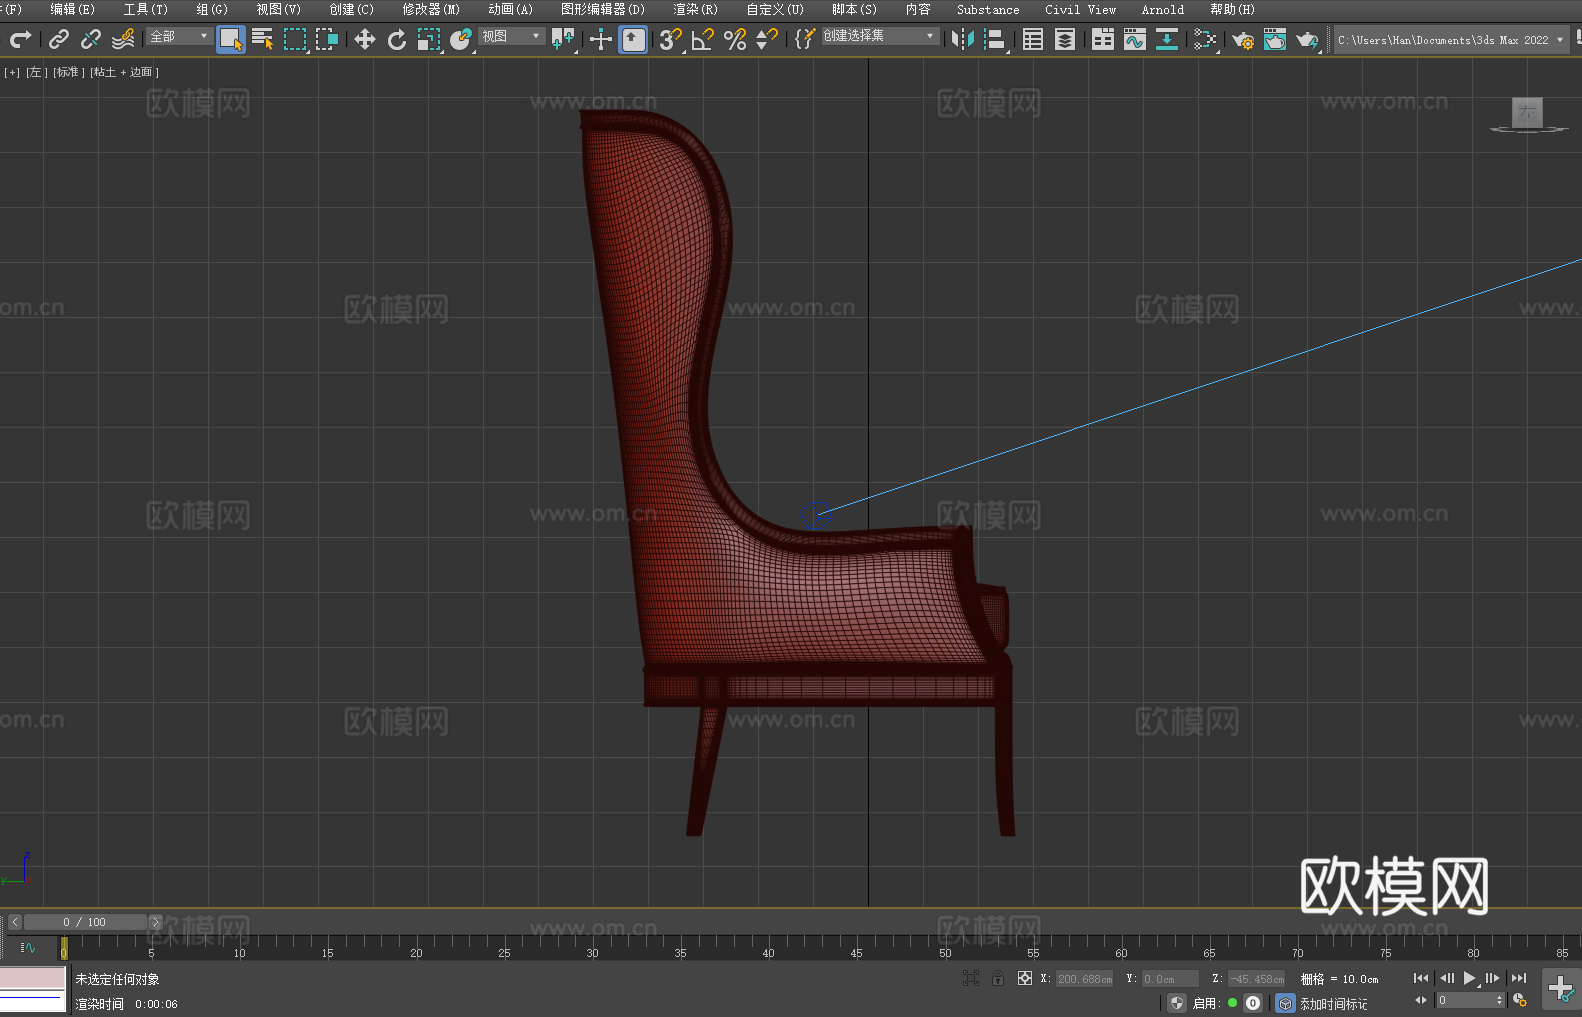1582x1017 pixels.
Task: Go to the start frame
Action: point(1421,978)
